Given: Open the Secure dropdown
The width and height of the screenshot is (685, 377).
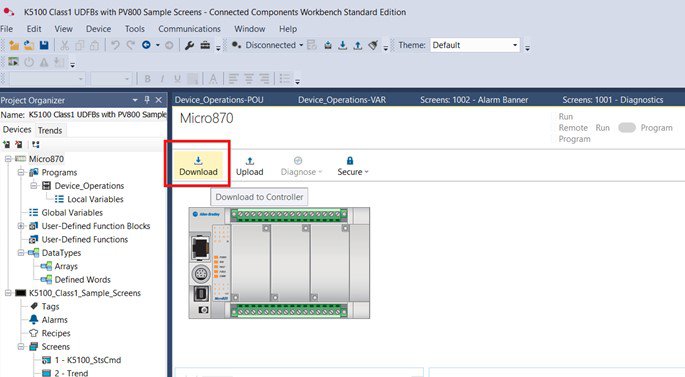Looking at the screenshot, I should 353,166.
